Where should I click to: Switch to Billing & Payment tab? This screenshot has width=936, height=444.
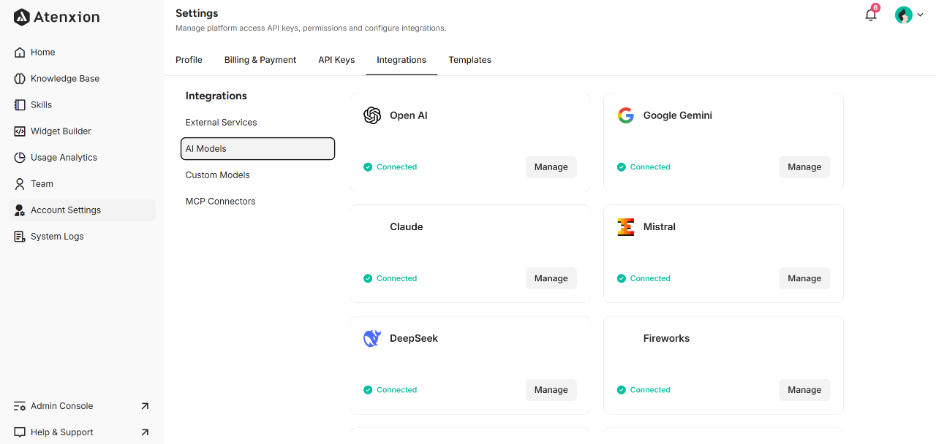click(260, 60)
